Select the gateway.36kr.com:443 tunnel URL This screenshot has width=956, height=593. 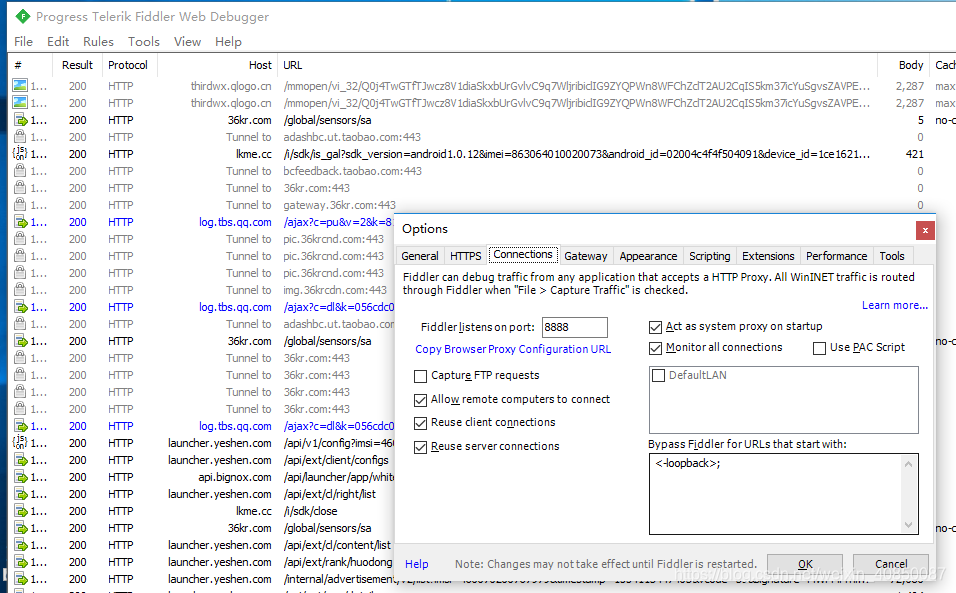(339, 205)
